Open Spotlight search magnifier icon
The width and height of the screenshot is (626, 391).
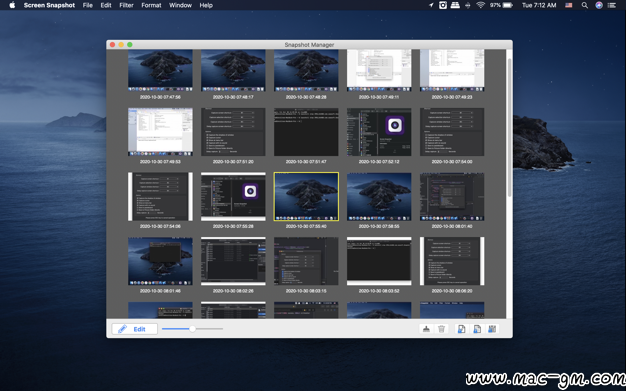click(x=584, y=5)
